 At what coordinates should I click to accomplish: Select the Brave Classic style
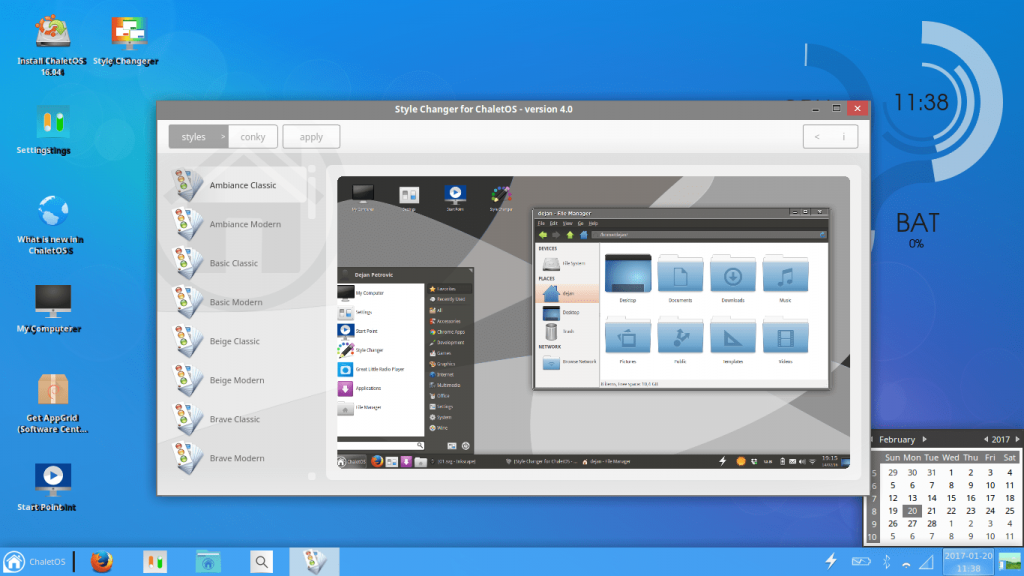238,419
